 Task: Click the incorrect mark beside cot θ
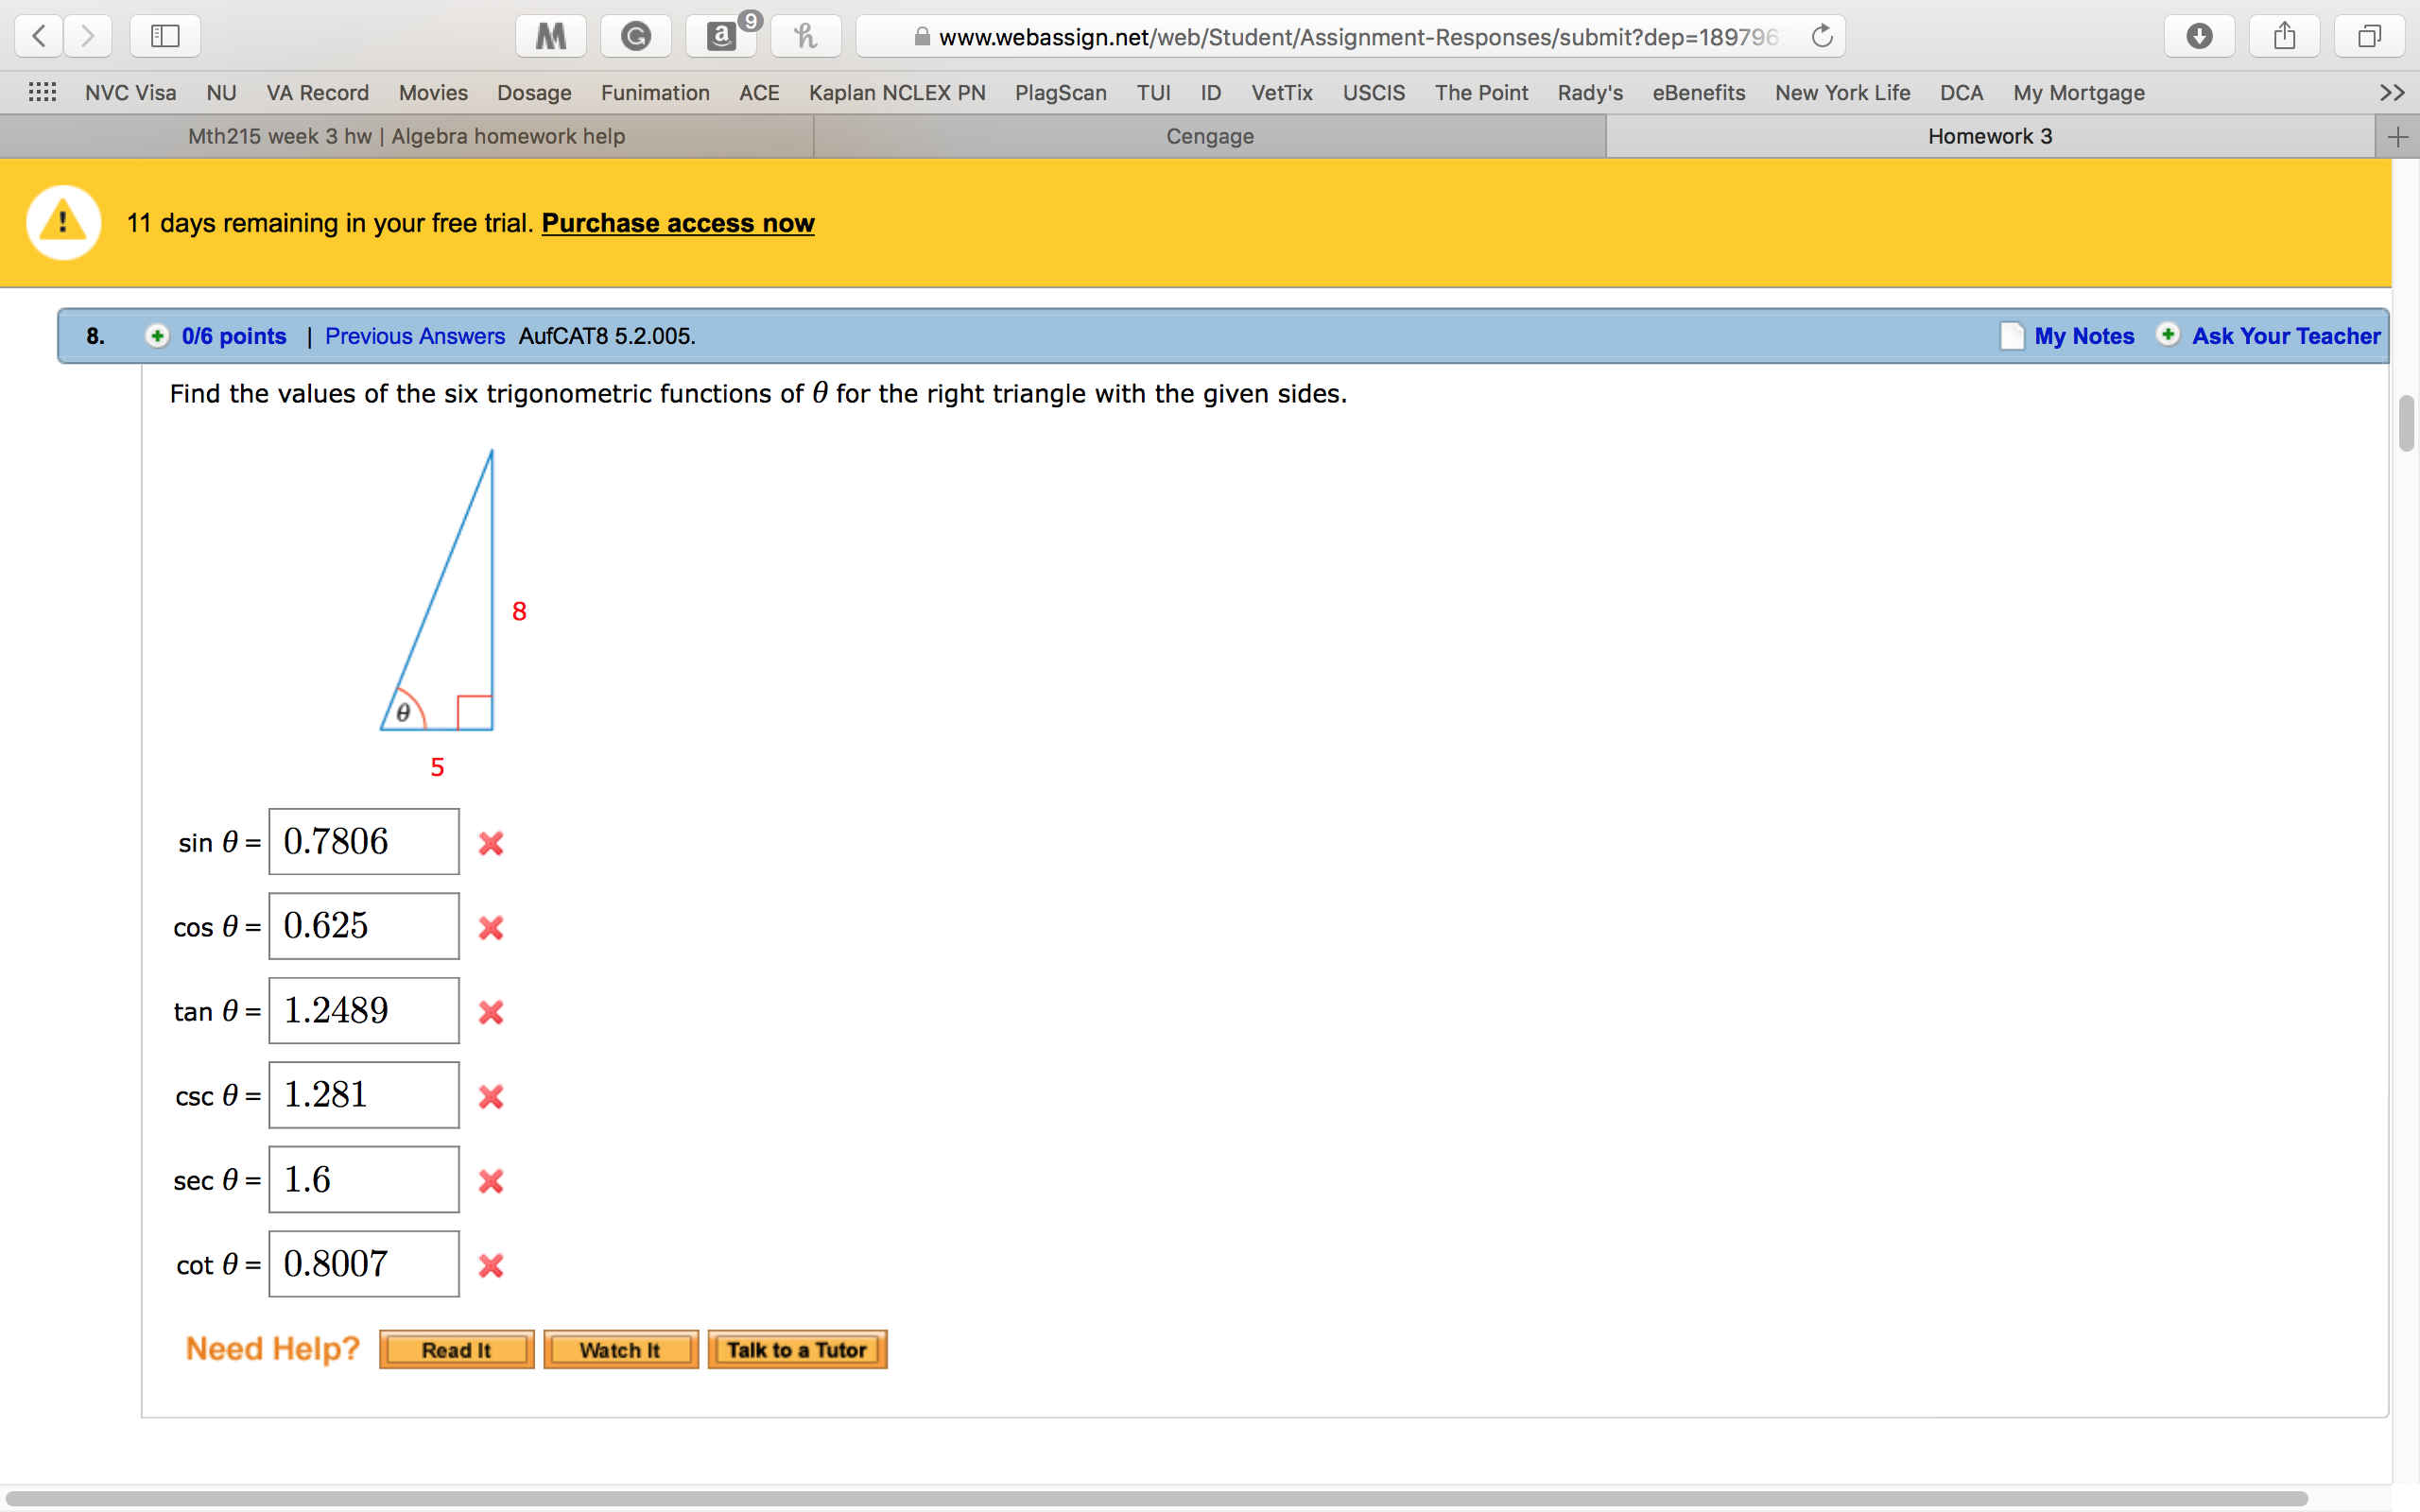click(491, 1266)
